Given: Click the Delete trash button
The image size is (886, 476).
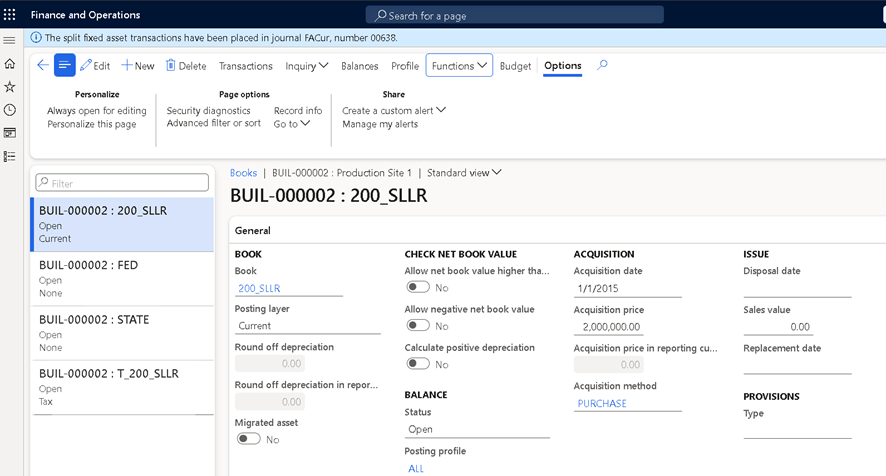Looking at the screenshot, I should click(x=186, y=66).
